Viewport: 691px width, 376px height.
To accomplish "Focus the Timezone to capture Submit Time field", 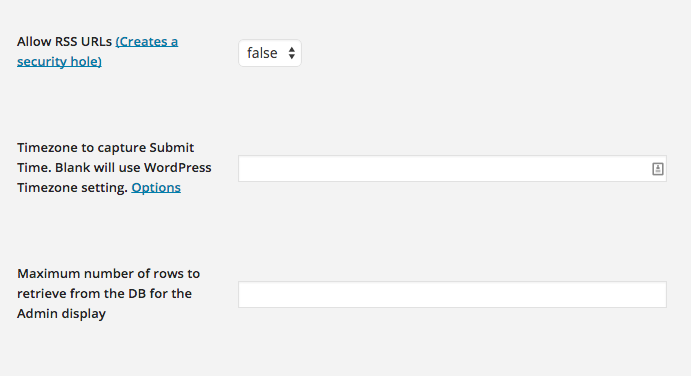I will coord(452,168).
